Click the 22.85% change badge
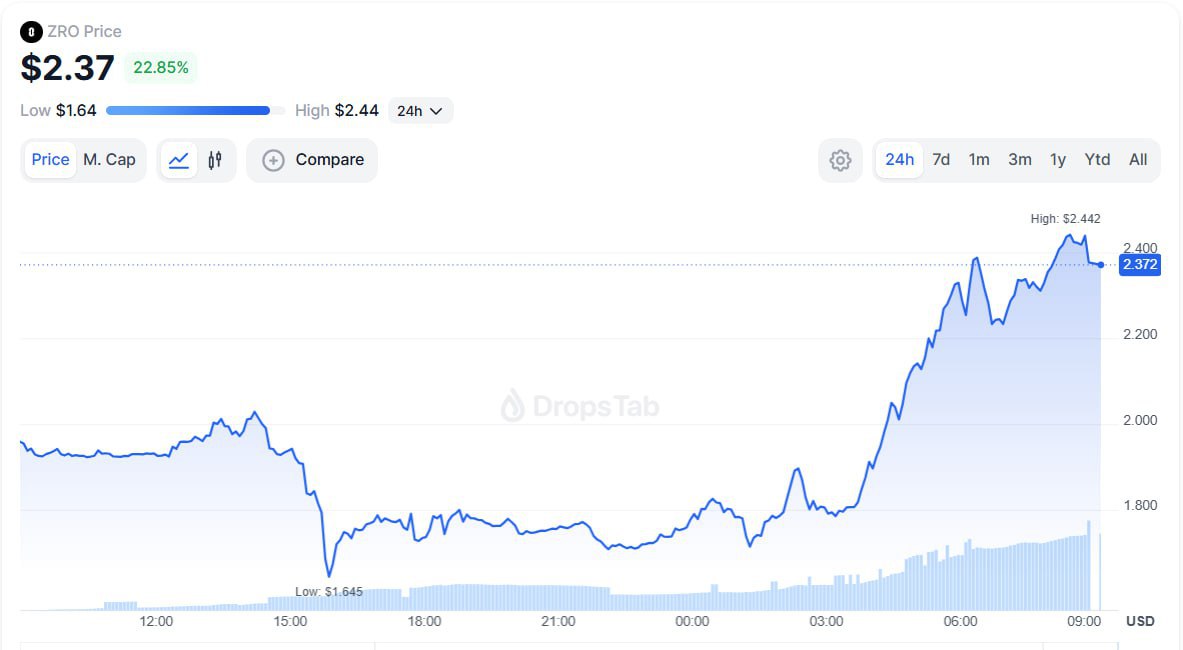Screen dimensions: 1183x650 point(161,68)
